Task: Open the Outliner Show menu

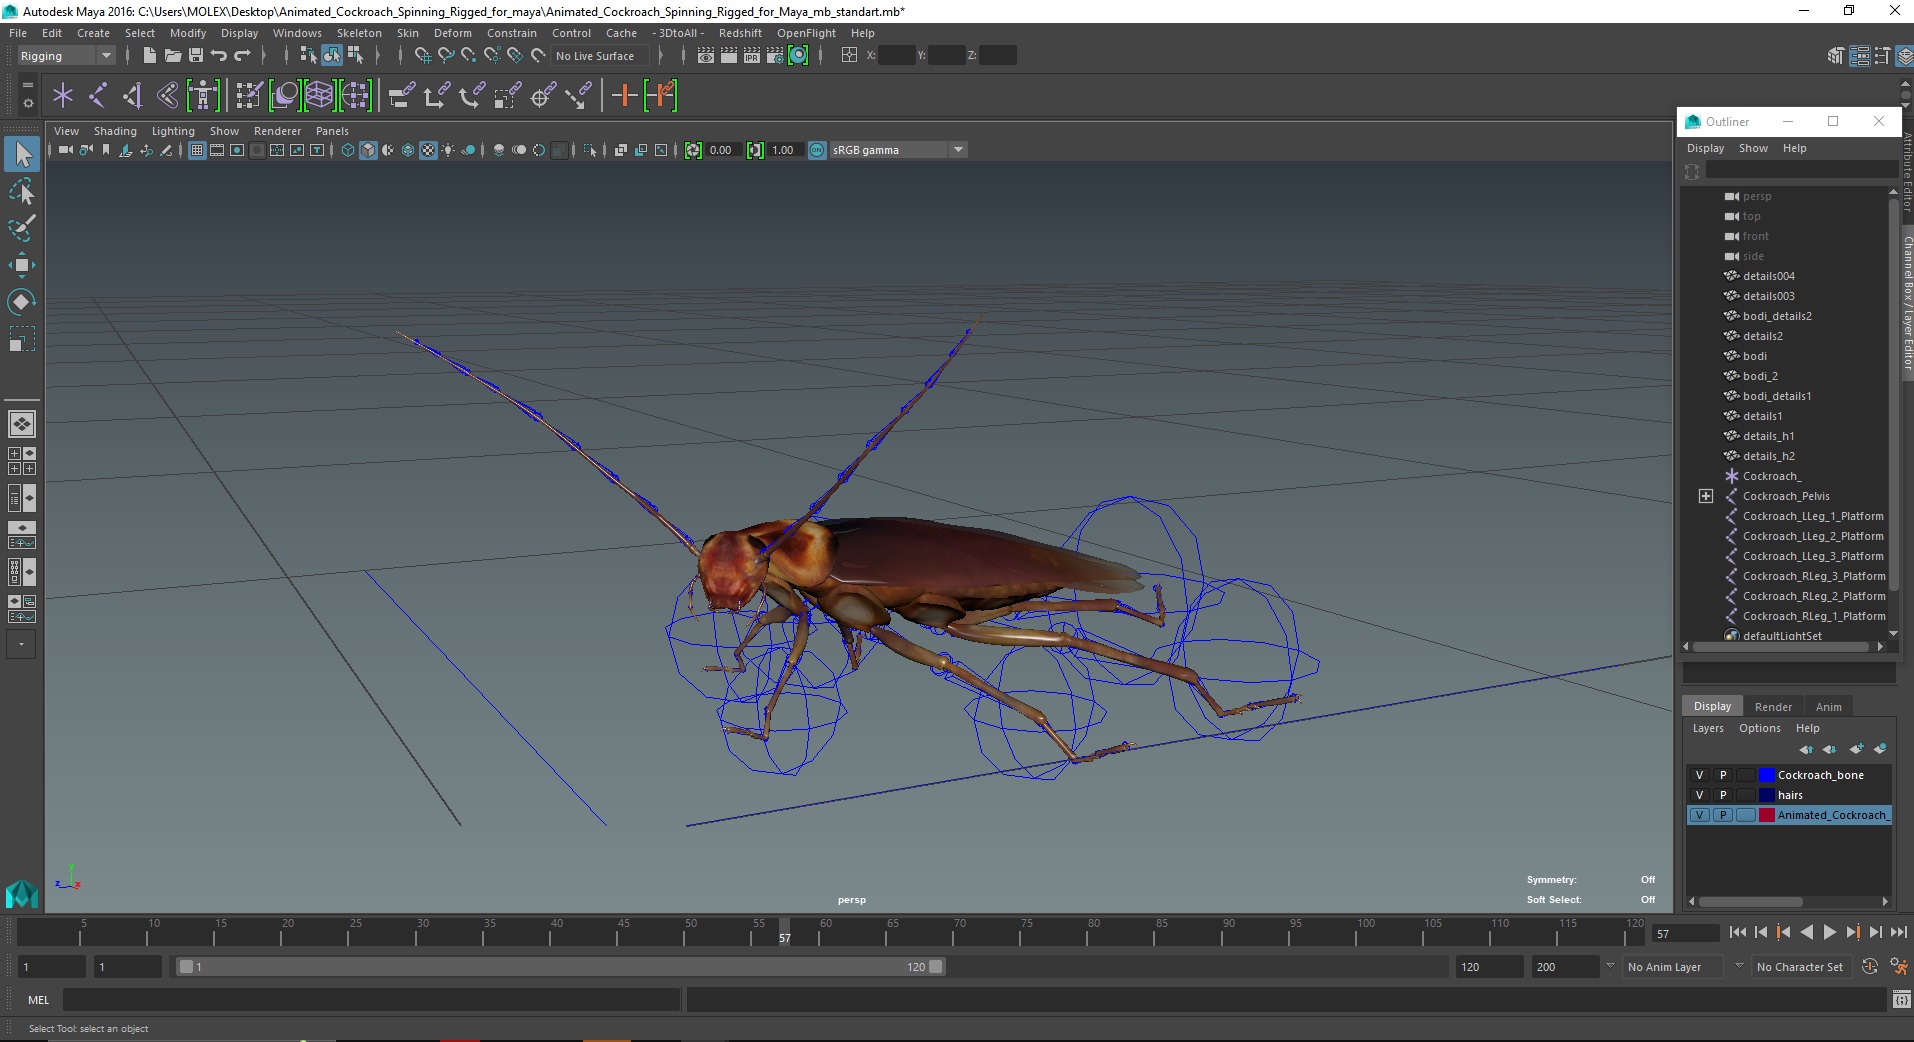Action: click(x=1753, y=148)
